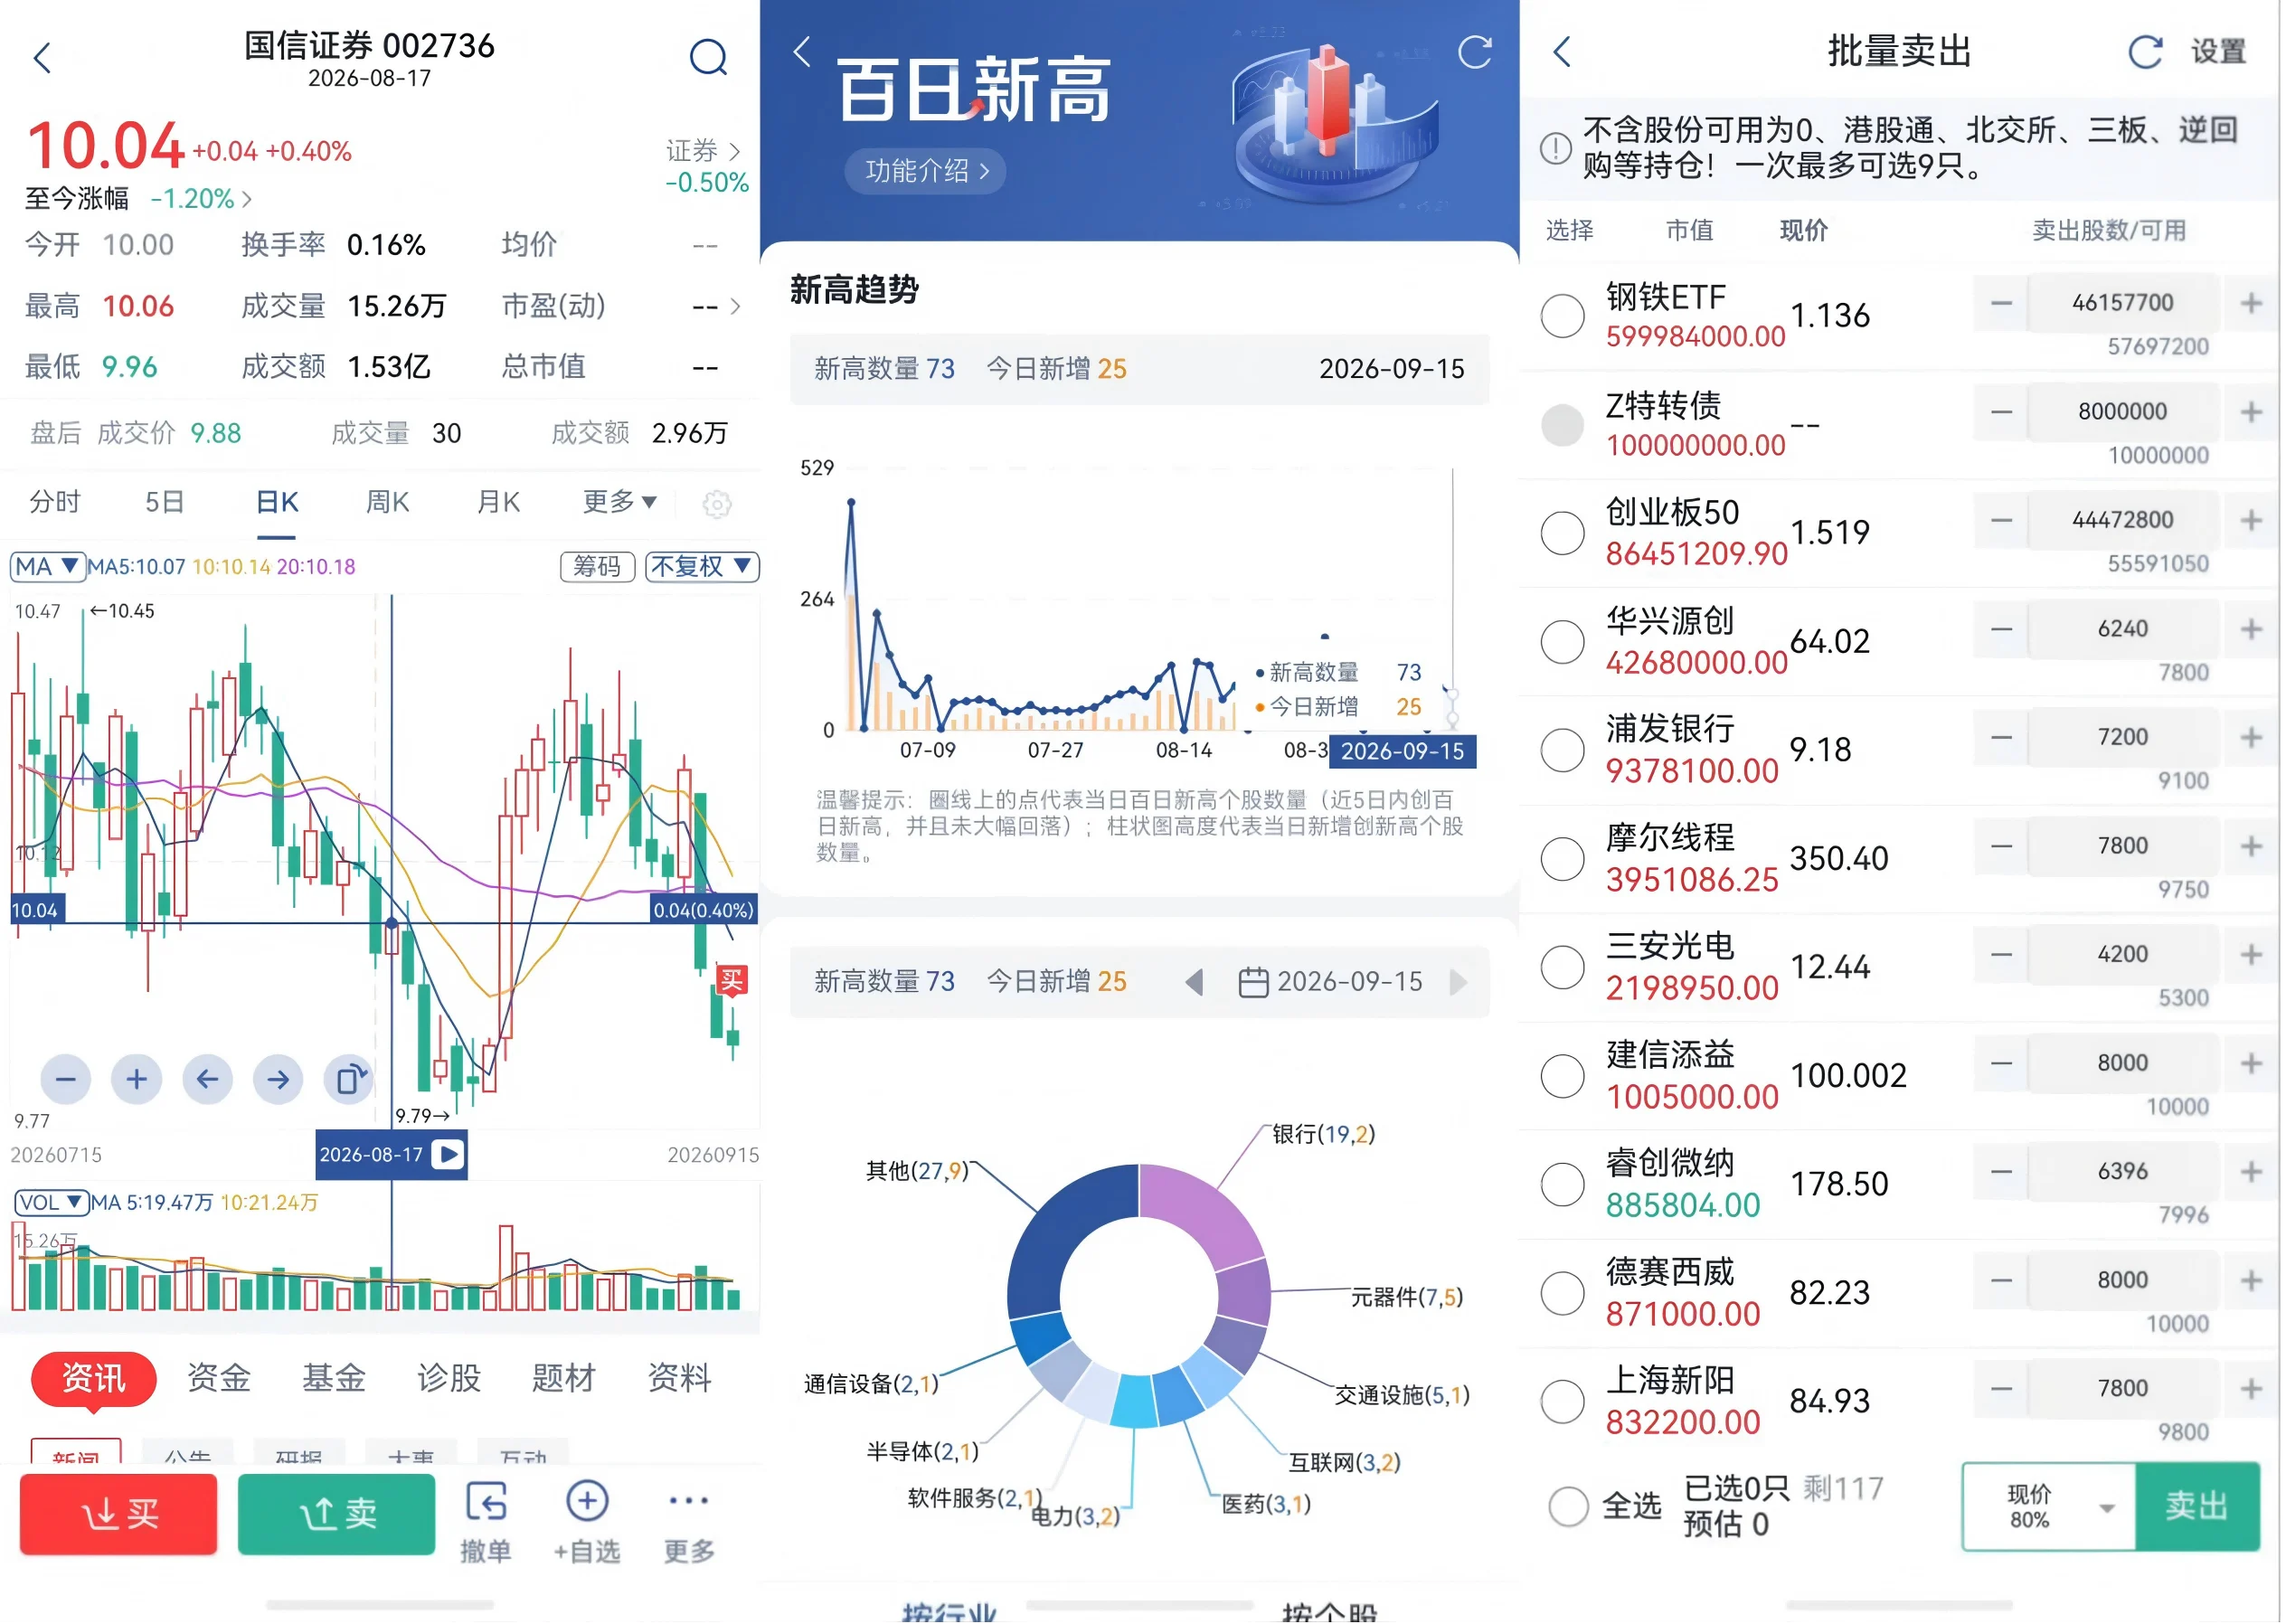Screen dimensions: 2286x1624
Task: Switch to the 周K chart tab
Action: (387, 502)
